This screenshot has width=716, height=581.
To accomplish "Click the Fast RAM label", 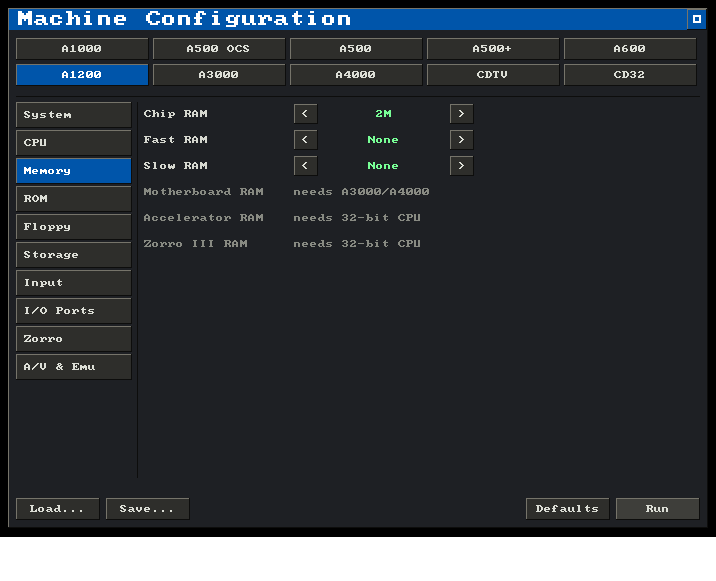I will click(x=175, y=140).
